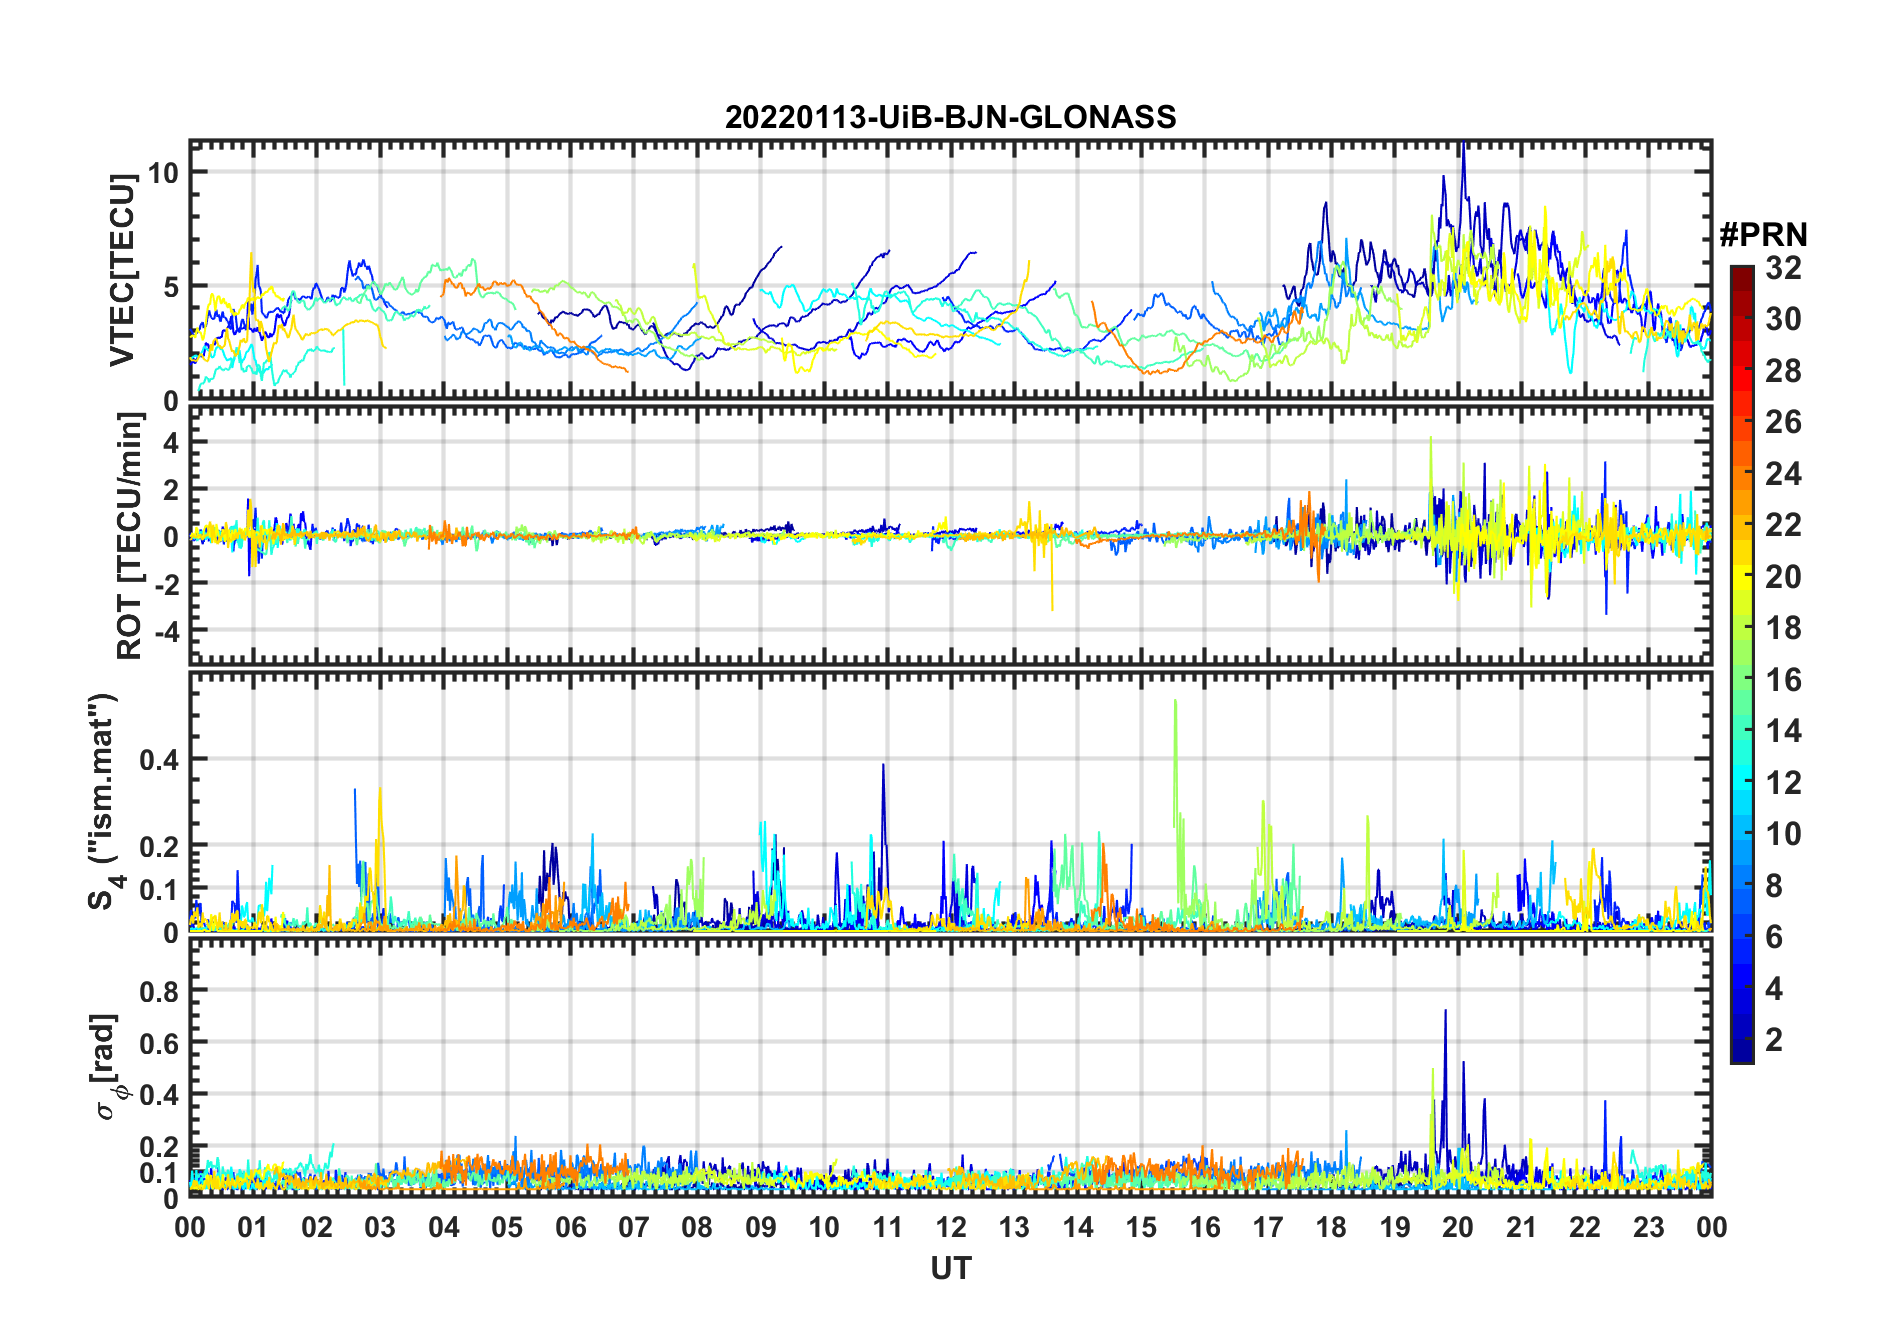Click the σφ[rad] y-axis label
The height and width of the screenshot is (1330, 1902).
108,1067
